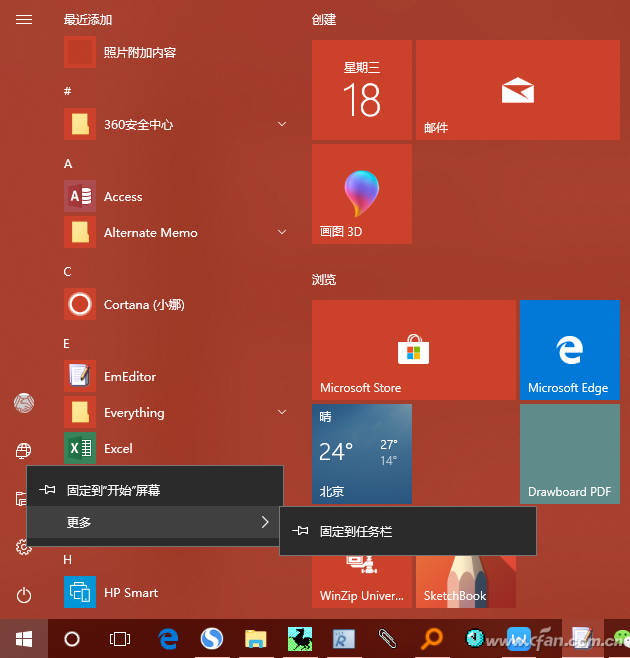Launch Excel from its green icon
This screenshot has height=658, width=630.
coord(80,448)
